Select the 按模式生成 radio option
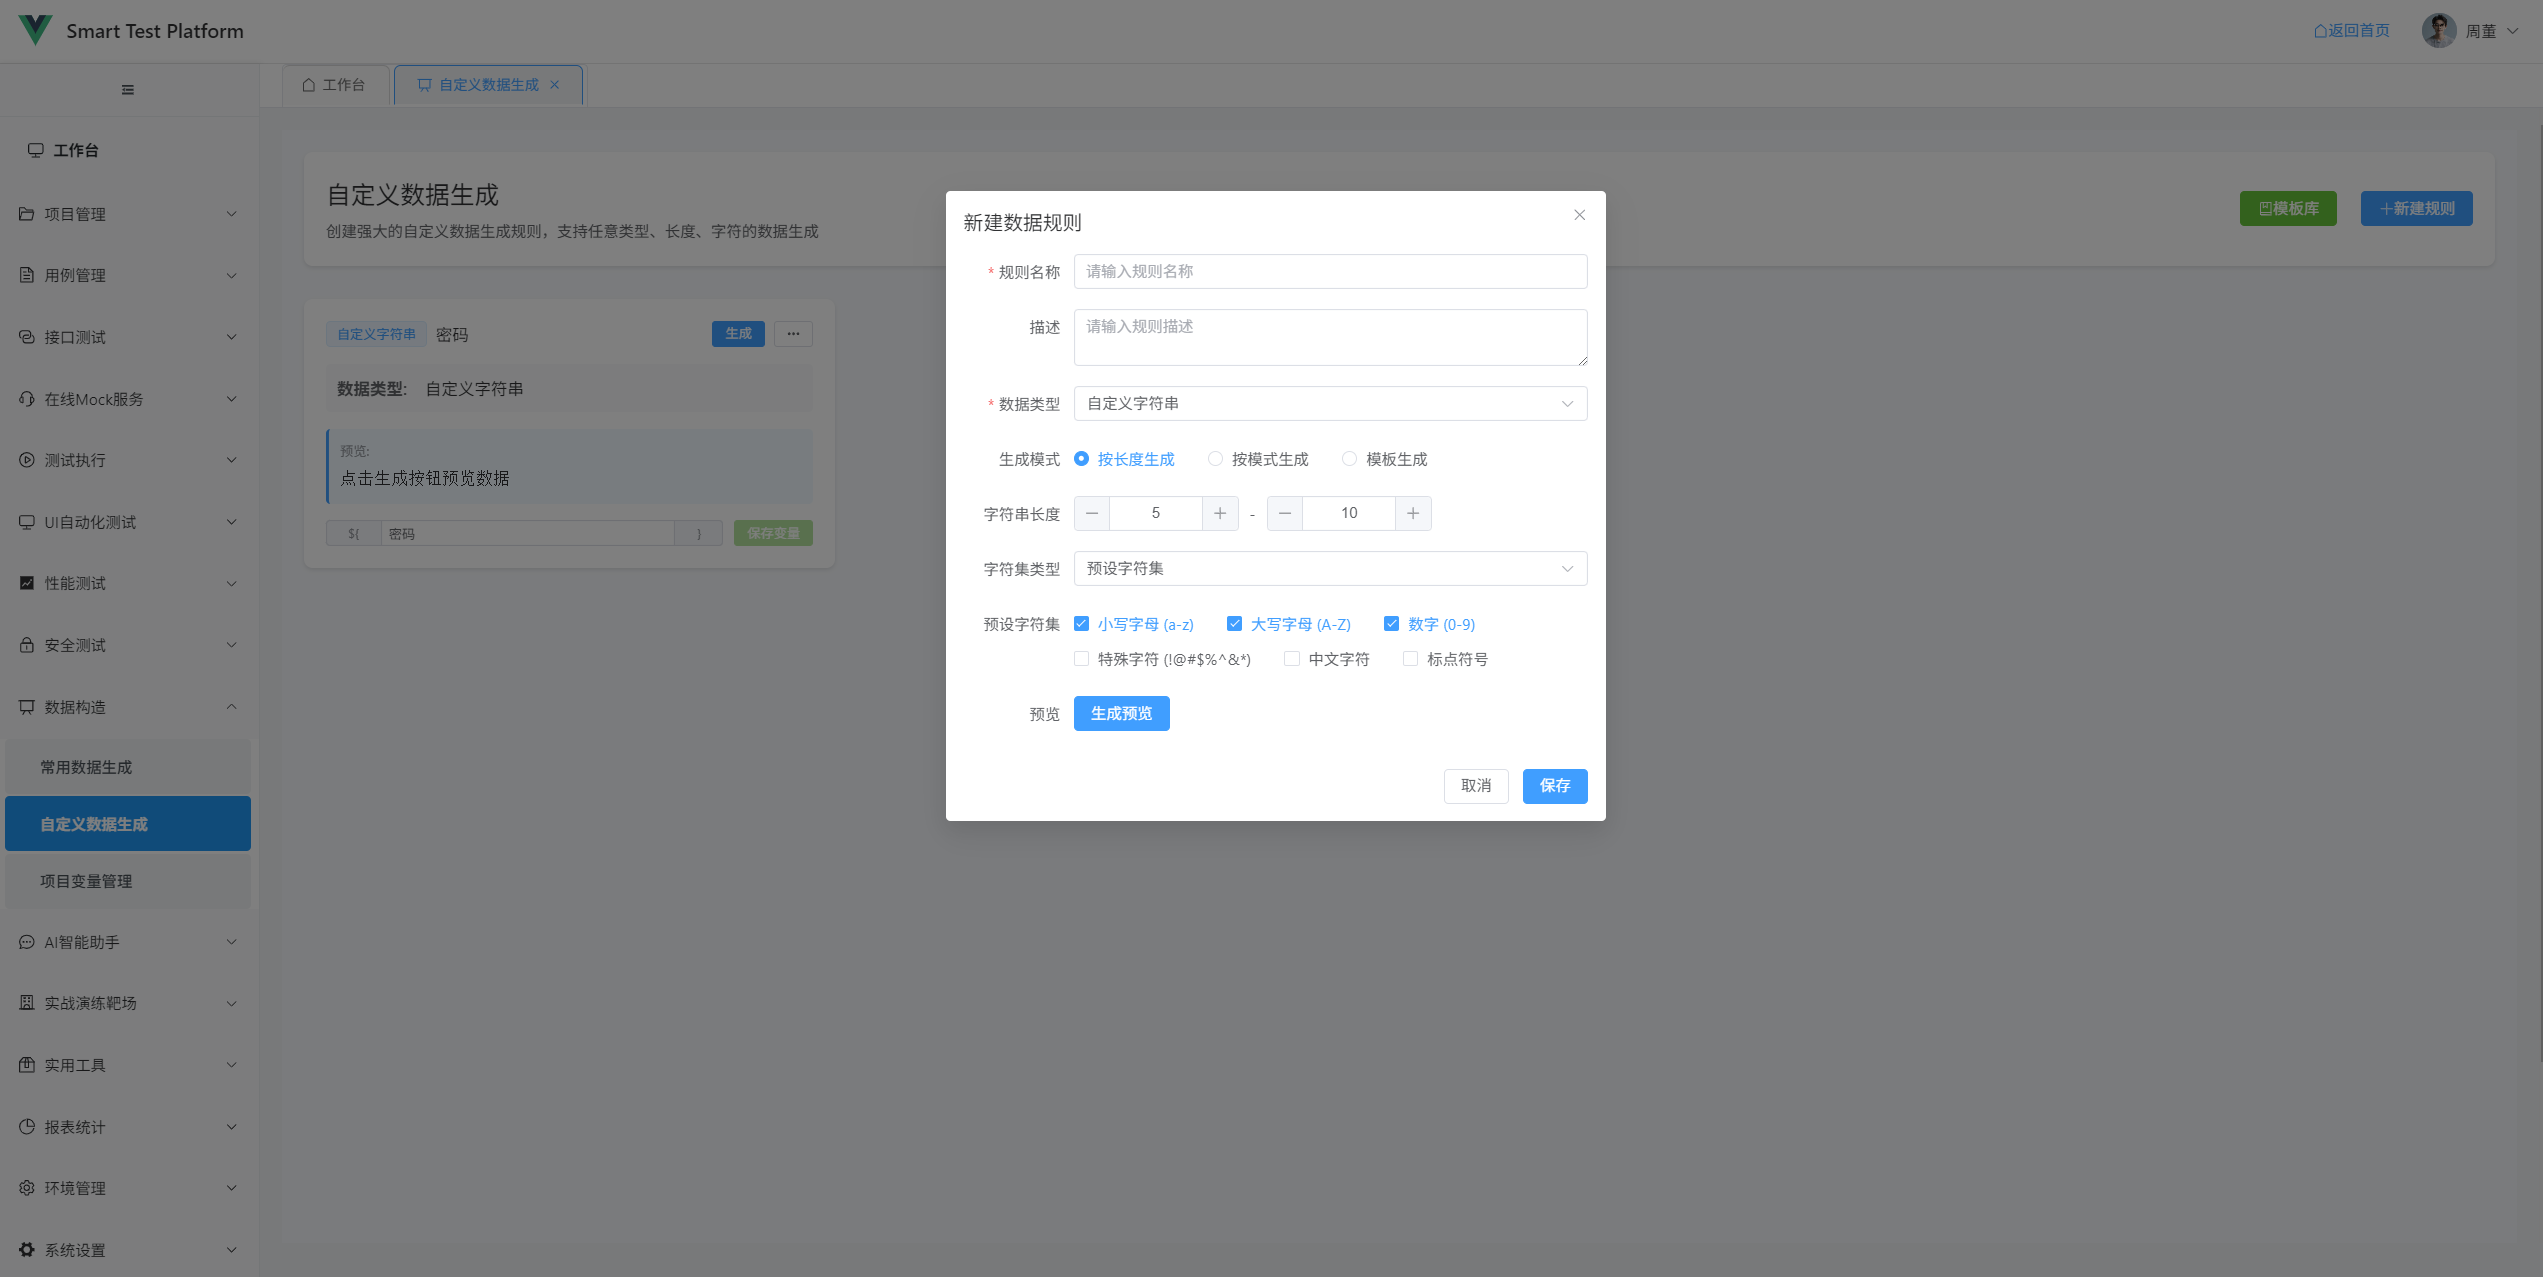 coord(1215,459)
